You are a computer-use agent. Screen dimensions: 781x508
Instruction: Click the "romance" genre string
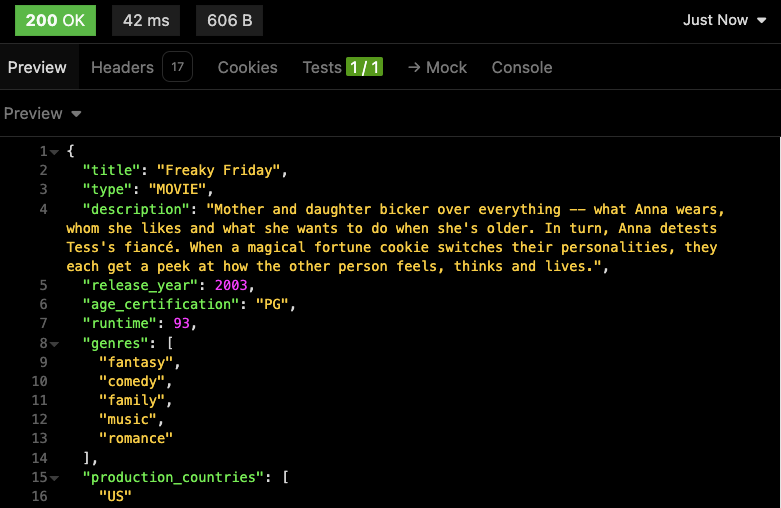click(x=136, y=438)
